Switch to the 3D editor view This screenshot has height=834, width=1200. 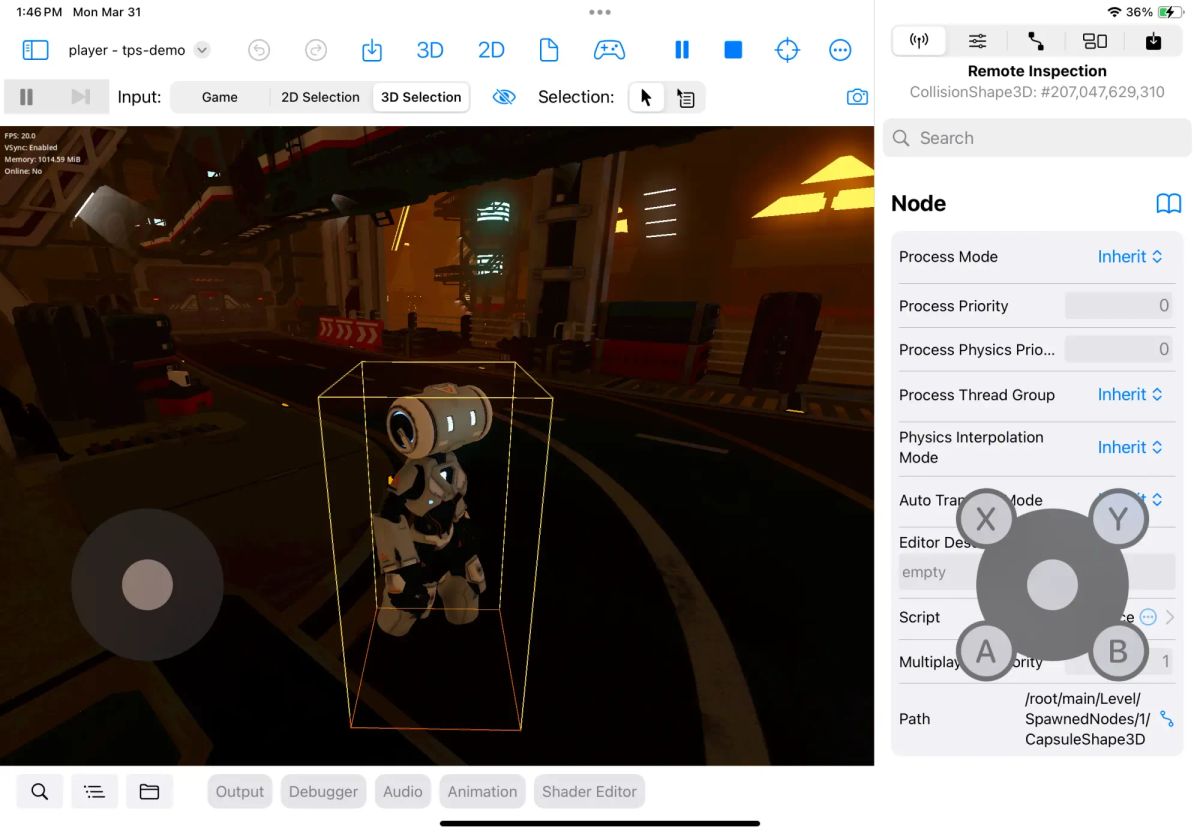(x=430, y=49)
